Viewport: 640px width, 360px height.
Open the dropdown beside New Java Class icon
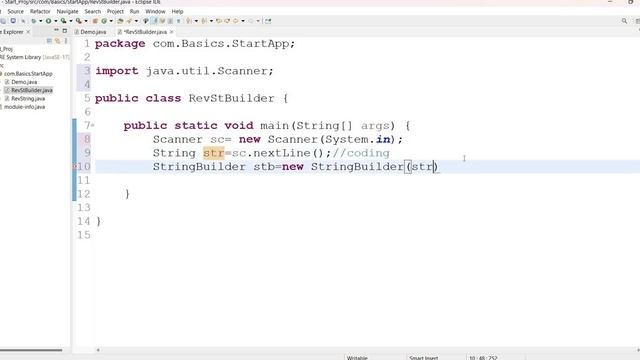[x=111, y=21]
